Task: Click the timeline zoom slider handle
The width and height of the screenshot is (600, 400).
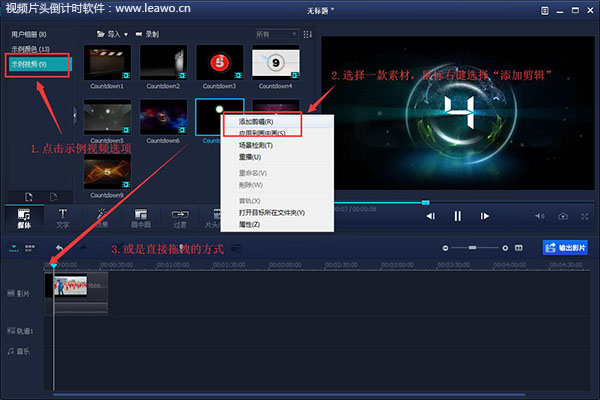Action: click(473, 248)
